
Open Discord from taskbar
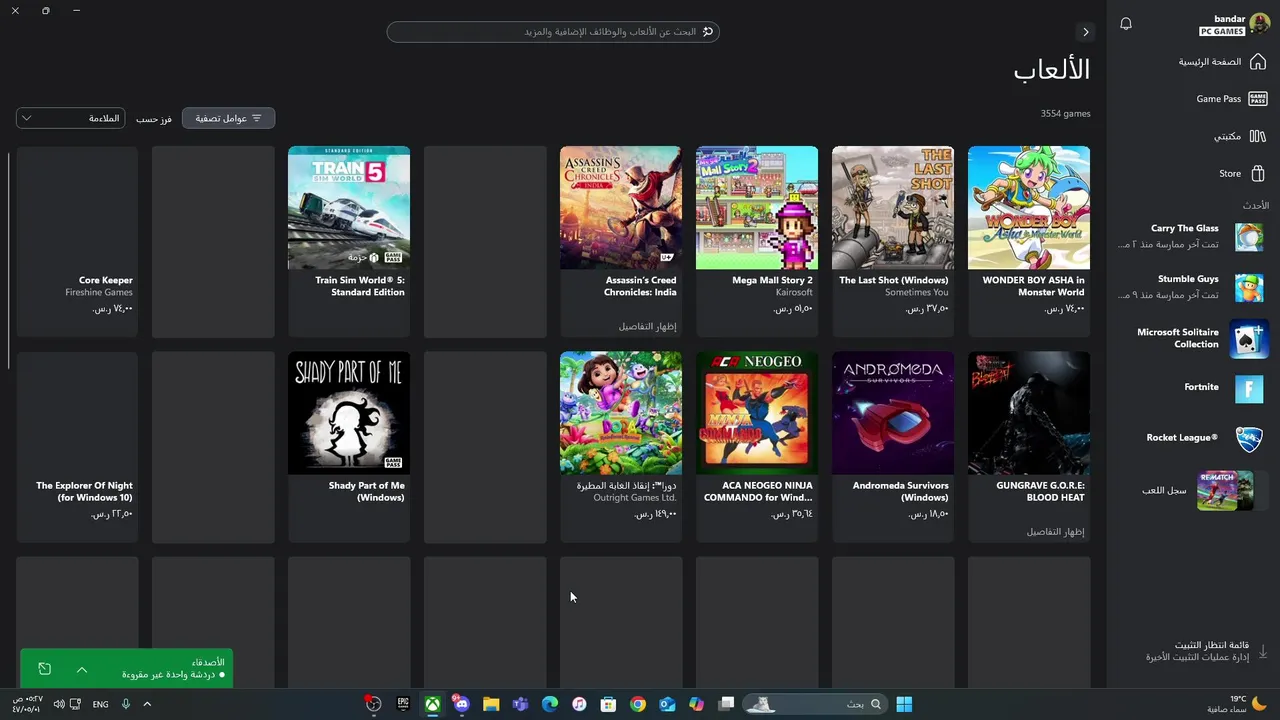click(461, 704)
